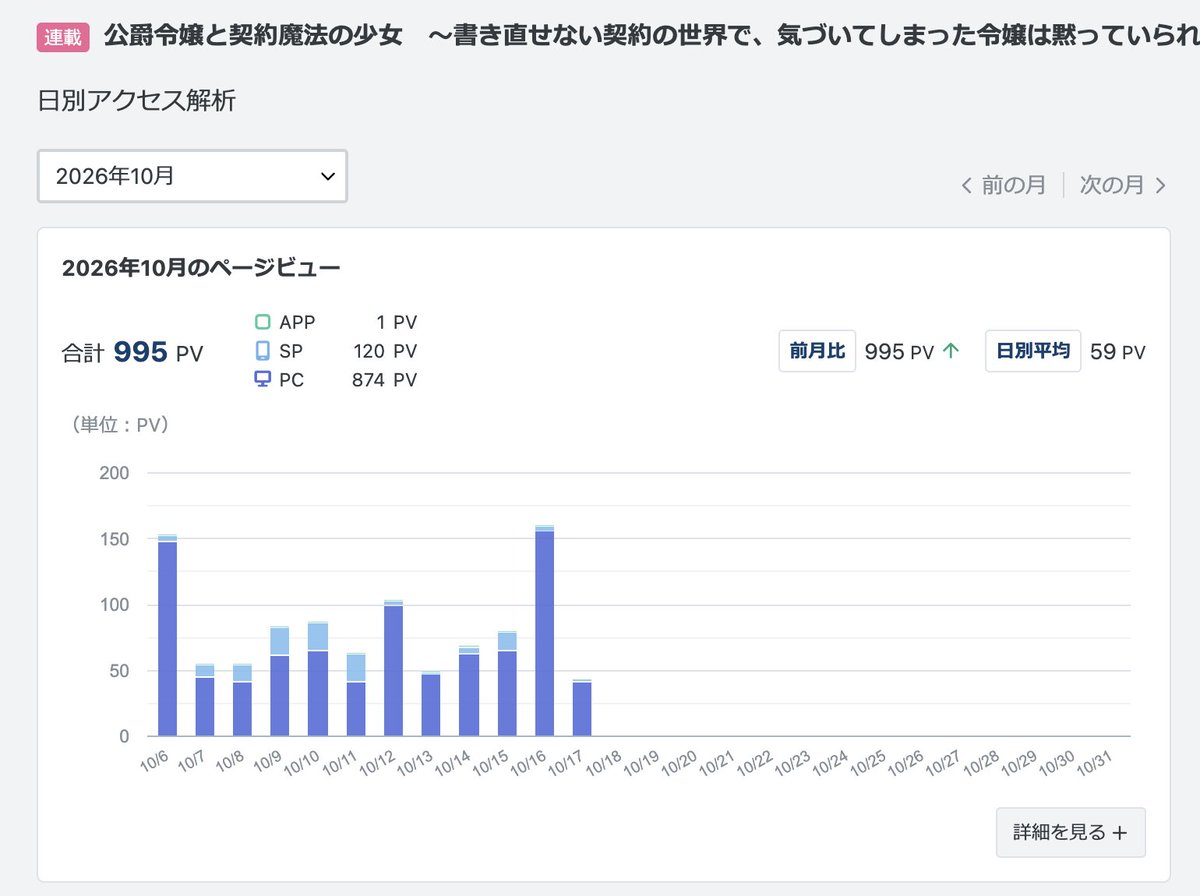Click the 10/7 bar in the chart

click(x=205, y=700)
